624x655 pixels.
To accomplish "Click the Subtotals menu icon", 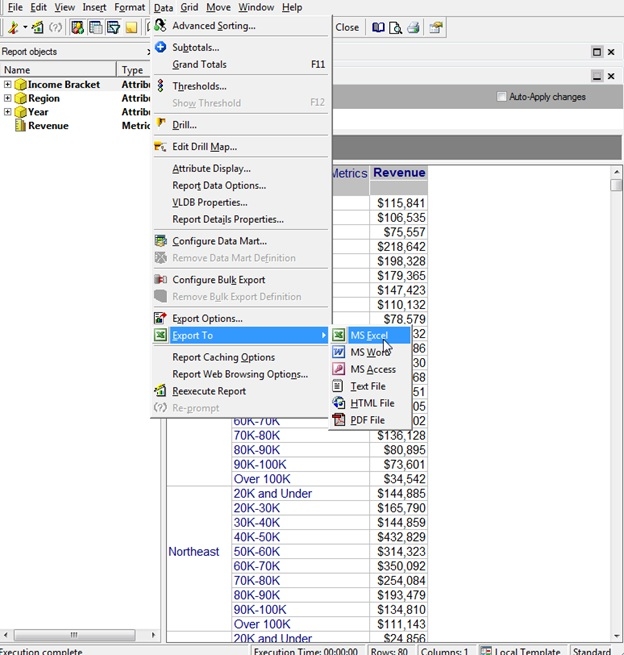I will (x=160, y=47).
